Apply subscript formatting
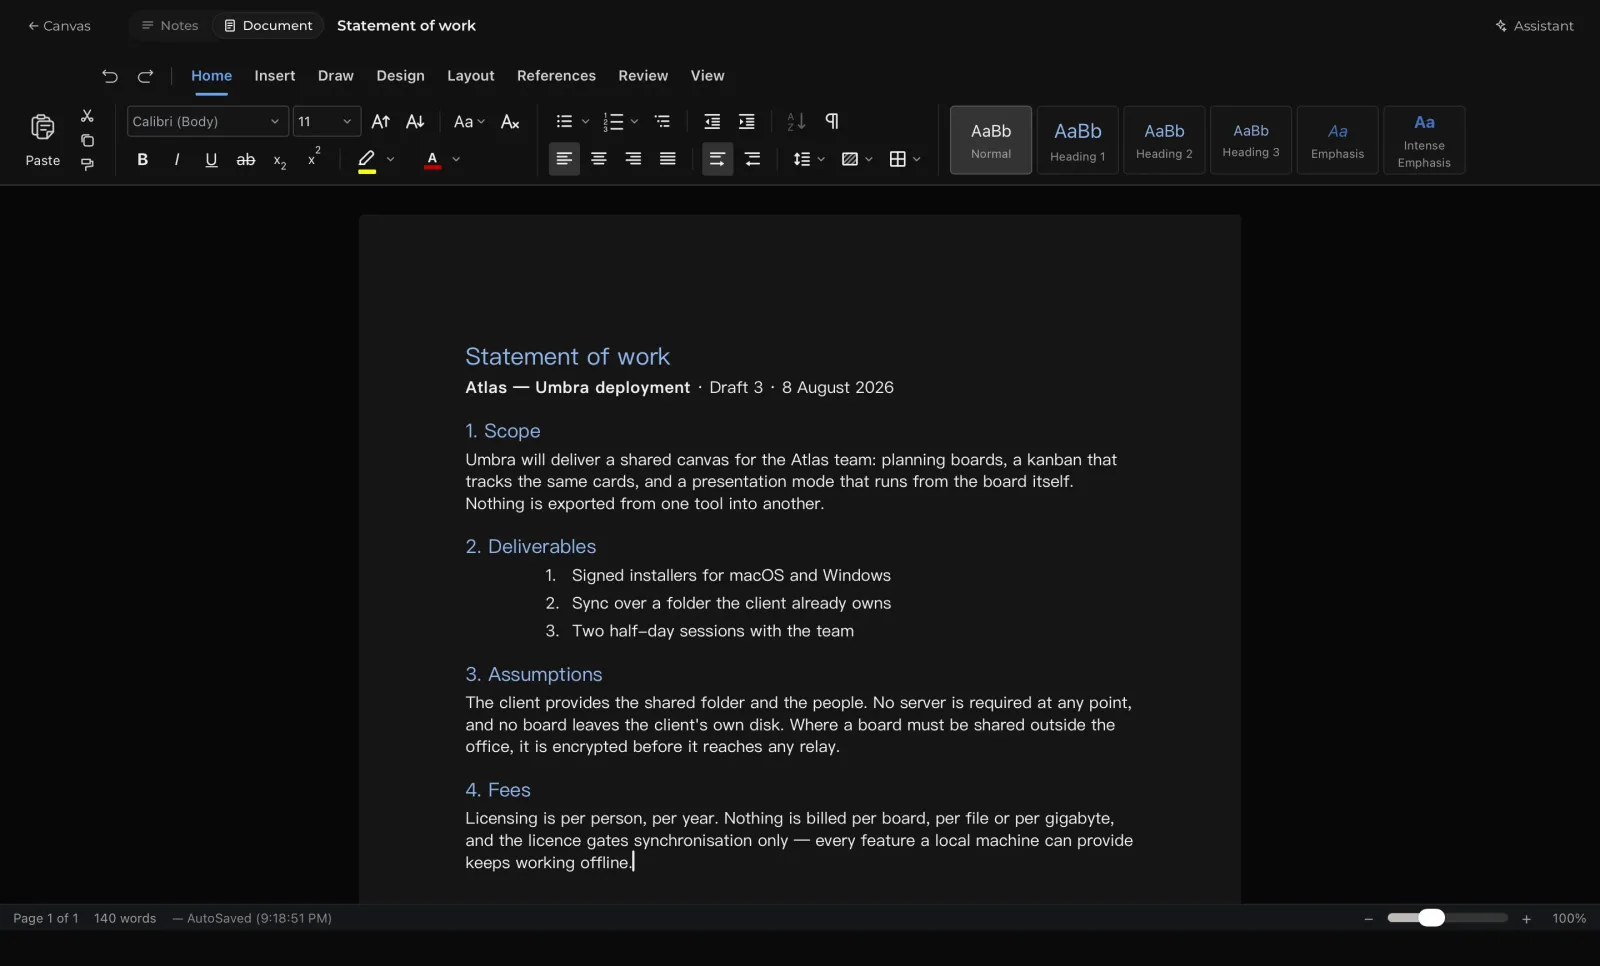 (x=280, y=160)
